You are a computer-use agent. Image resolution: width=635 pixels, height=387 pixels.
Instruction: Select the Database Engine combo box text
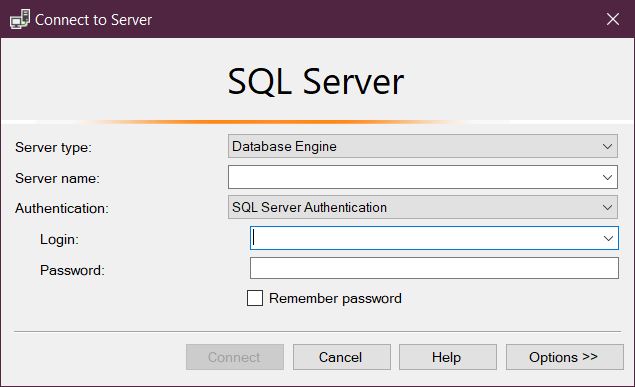pos(284,146)
